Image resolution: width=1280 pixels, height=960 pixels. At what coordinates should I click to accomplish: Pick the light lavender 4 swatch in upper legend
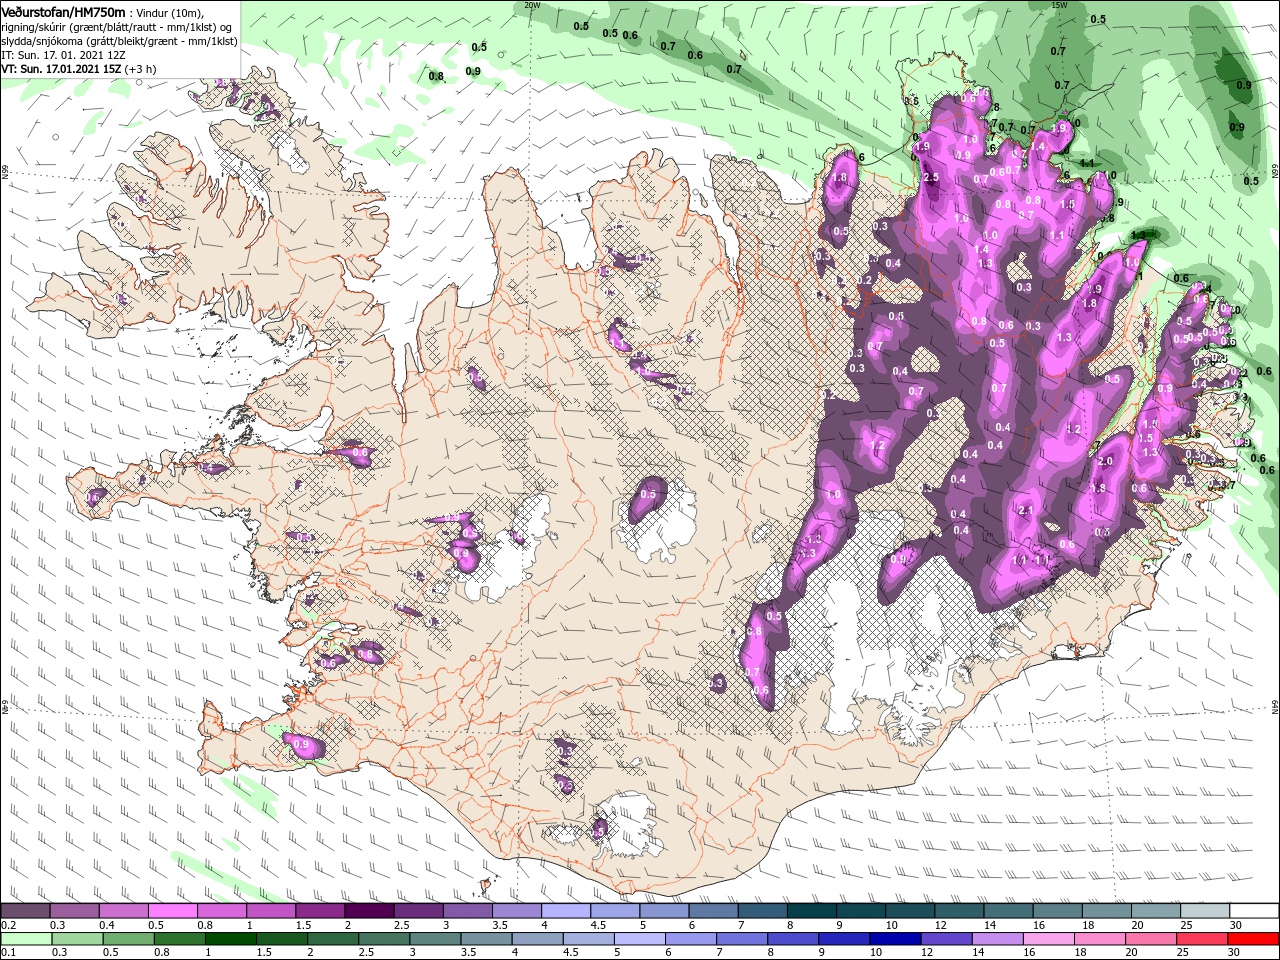(566, 910)
